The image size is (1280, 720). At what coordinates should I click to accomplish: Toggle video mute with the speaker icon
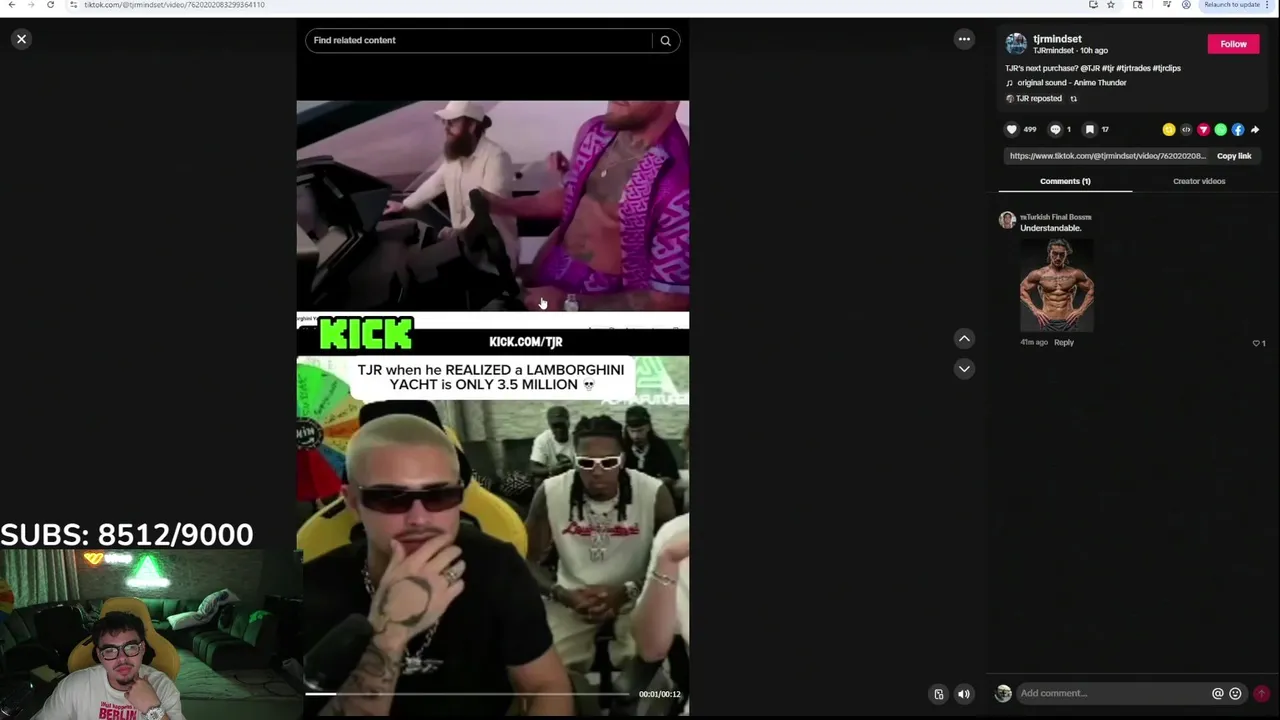964,694
